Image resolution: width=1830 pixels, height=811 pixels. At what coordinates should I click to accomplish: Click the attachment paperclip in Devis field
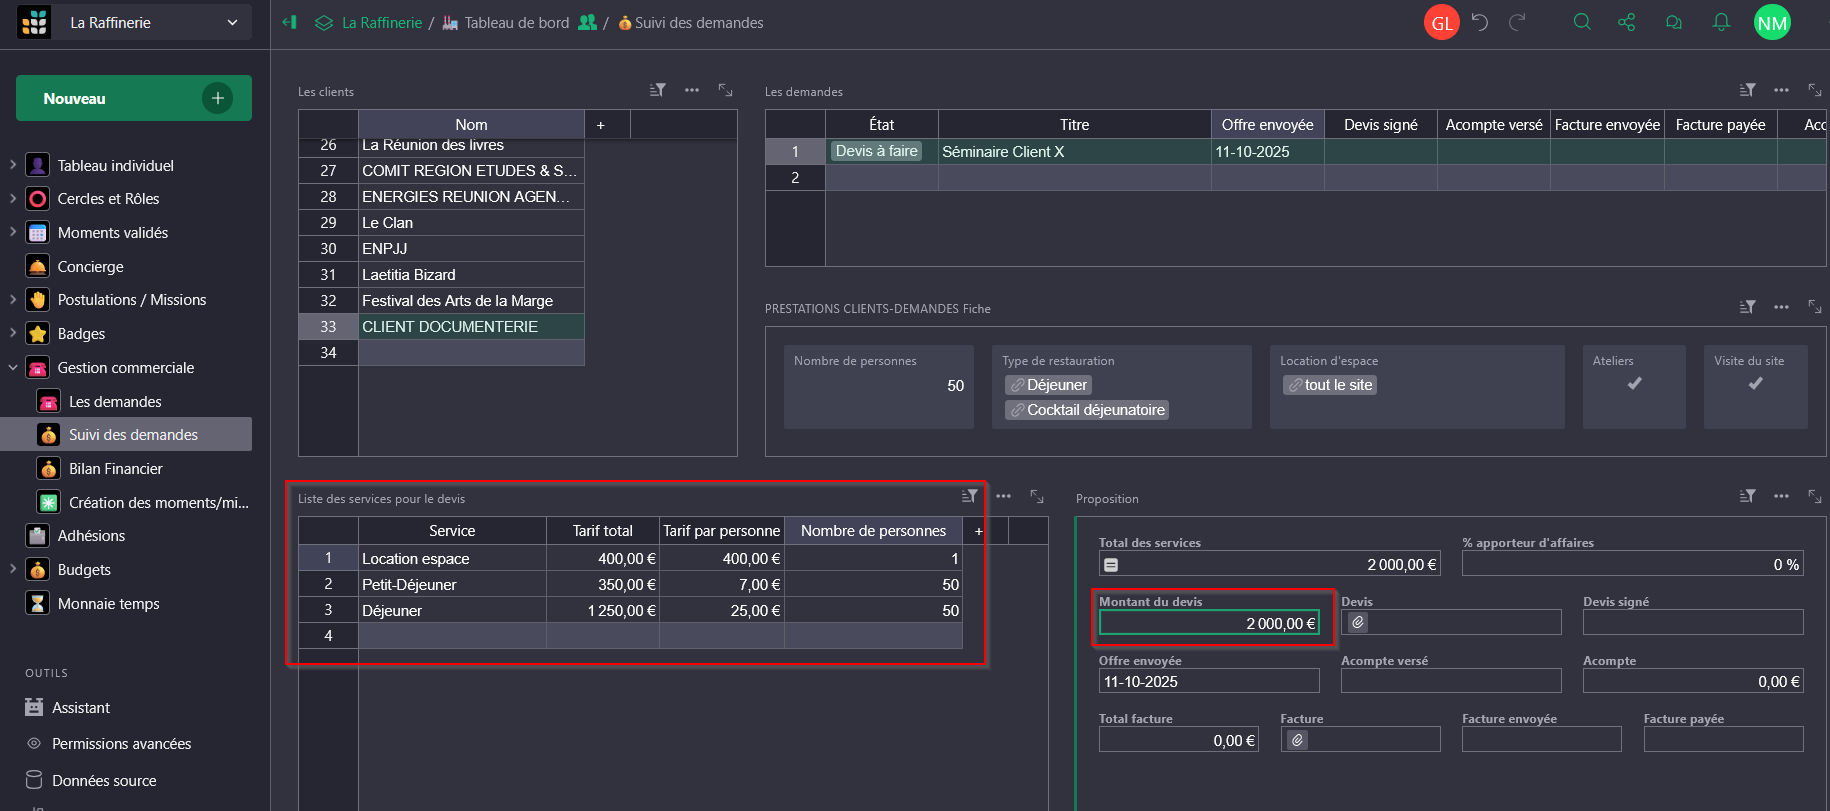[1358, 623]
